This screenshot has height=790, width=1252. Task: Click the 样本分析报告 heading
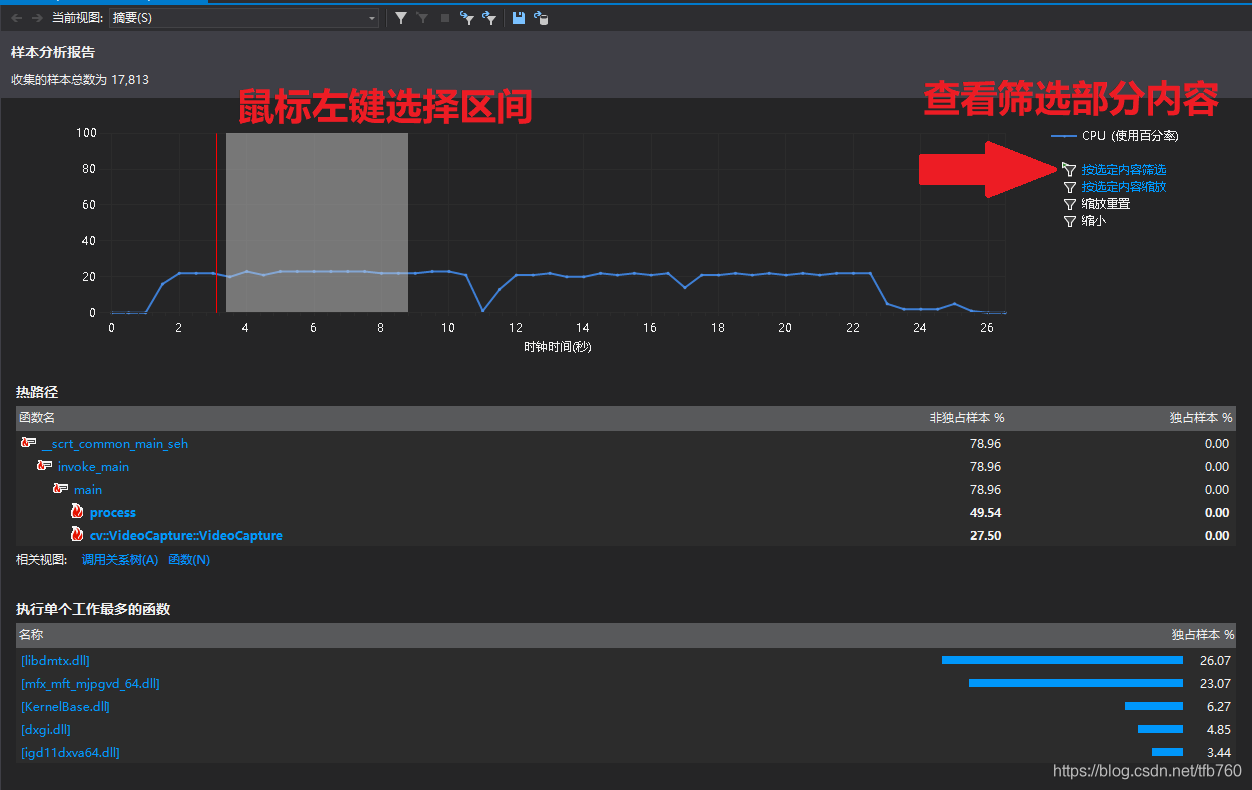[53, 52]
